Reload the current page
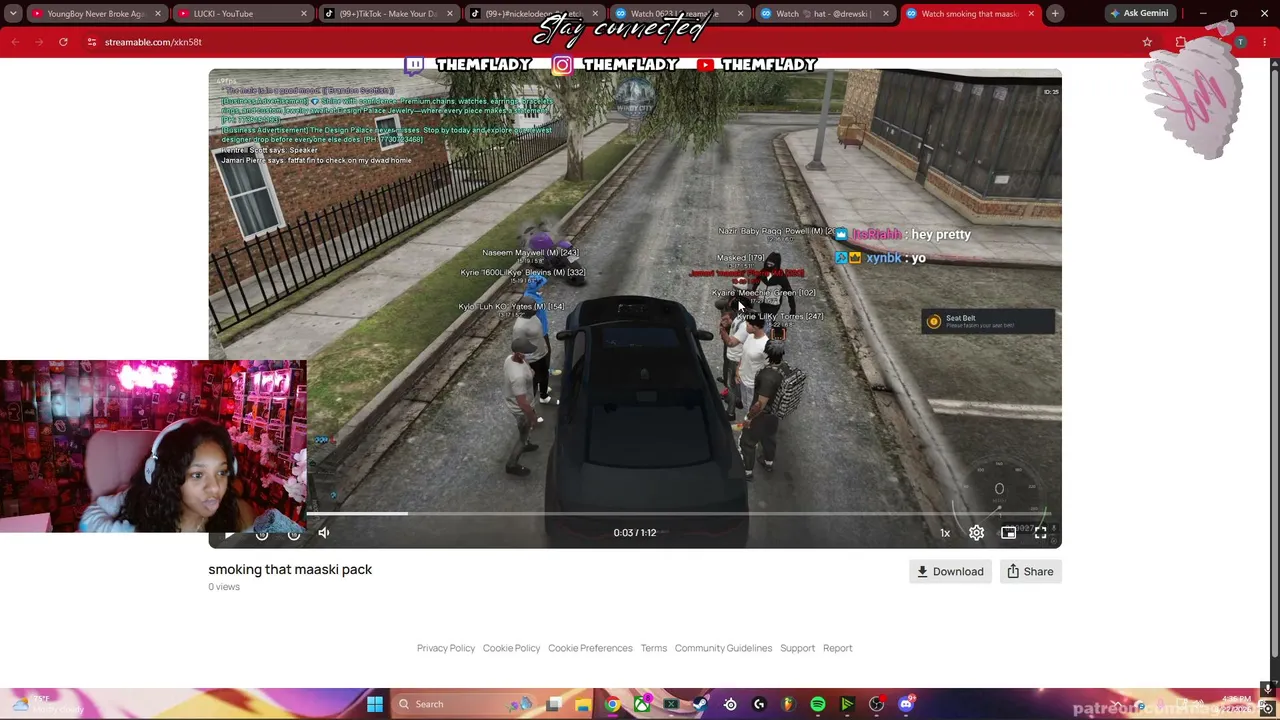Viewport: 1280px width, 720px height. [x=63, y=42]
